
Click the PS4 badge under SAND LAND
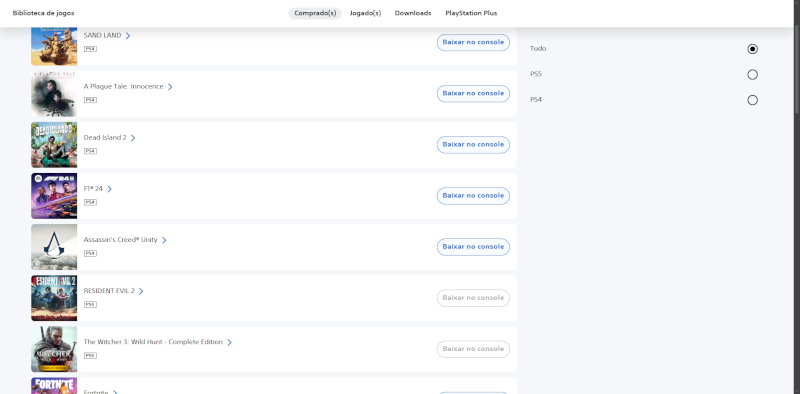coord(90,49)
